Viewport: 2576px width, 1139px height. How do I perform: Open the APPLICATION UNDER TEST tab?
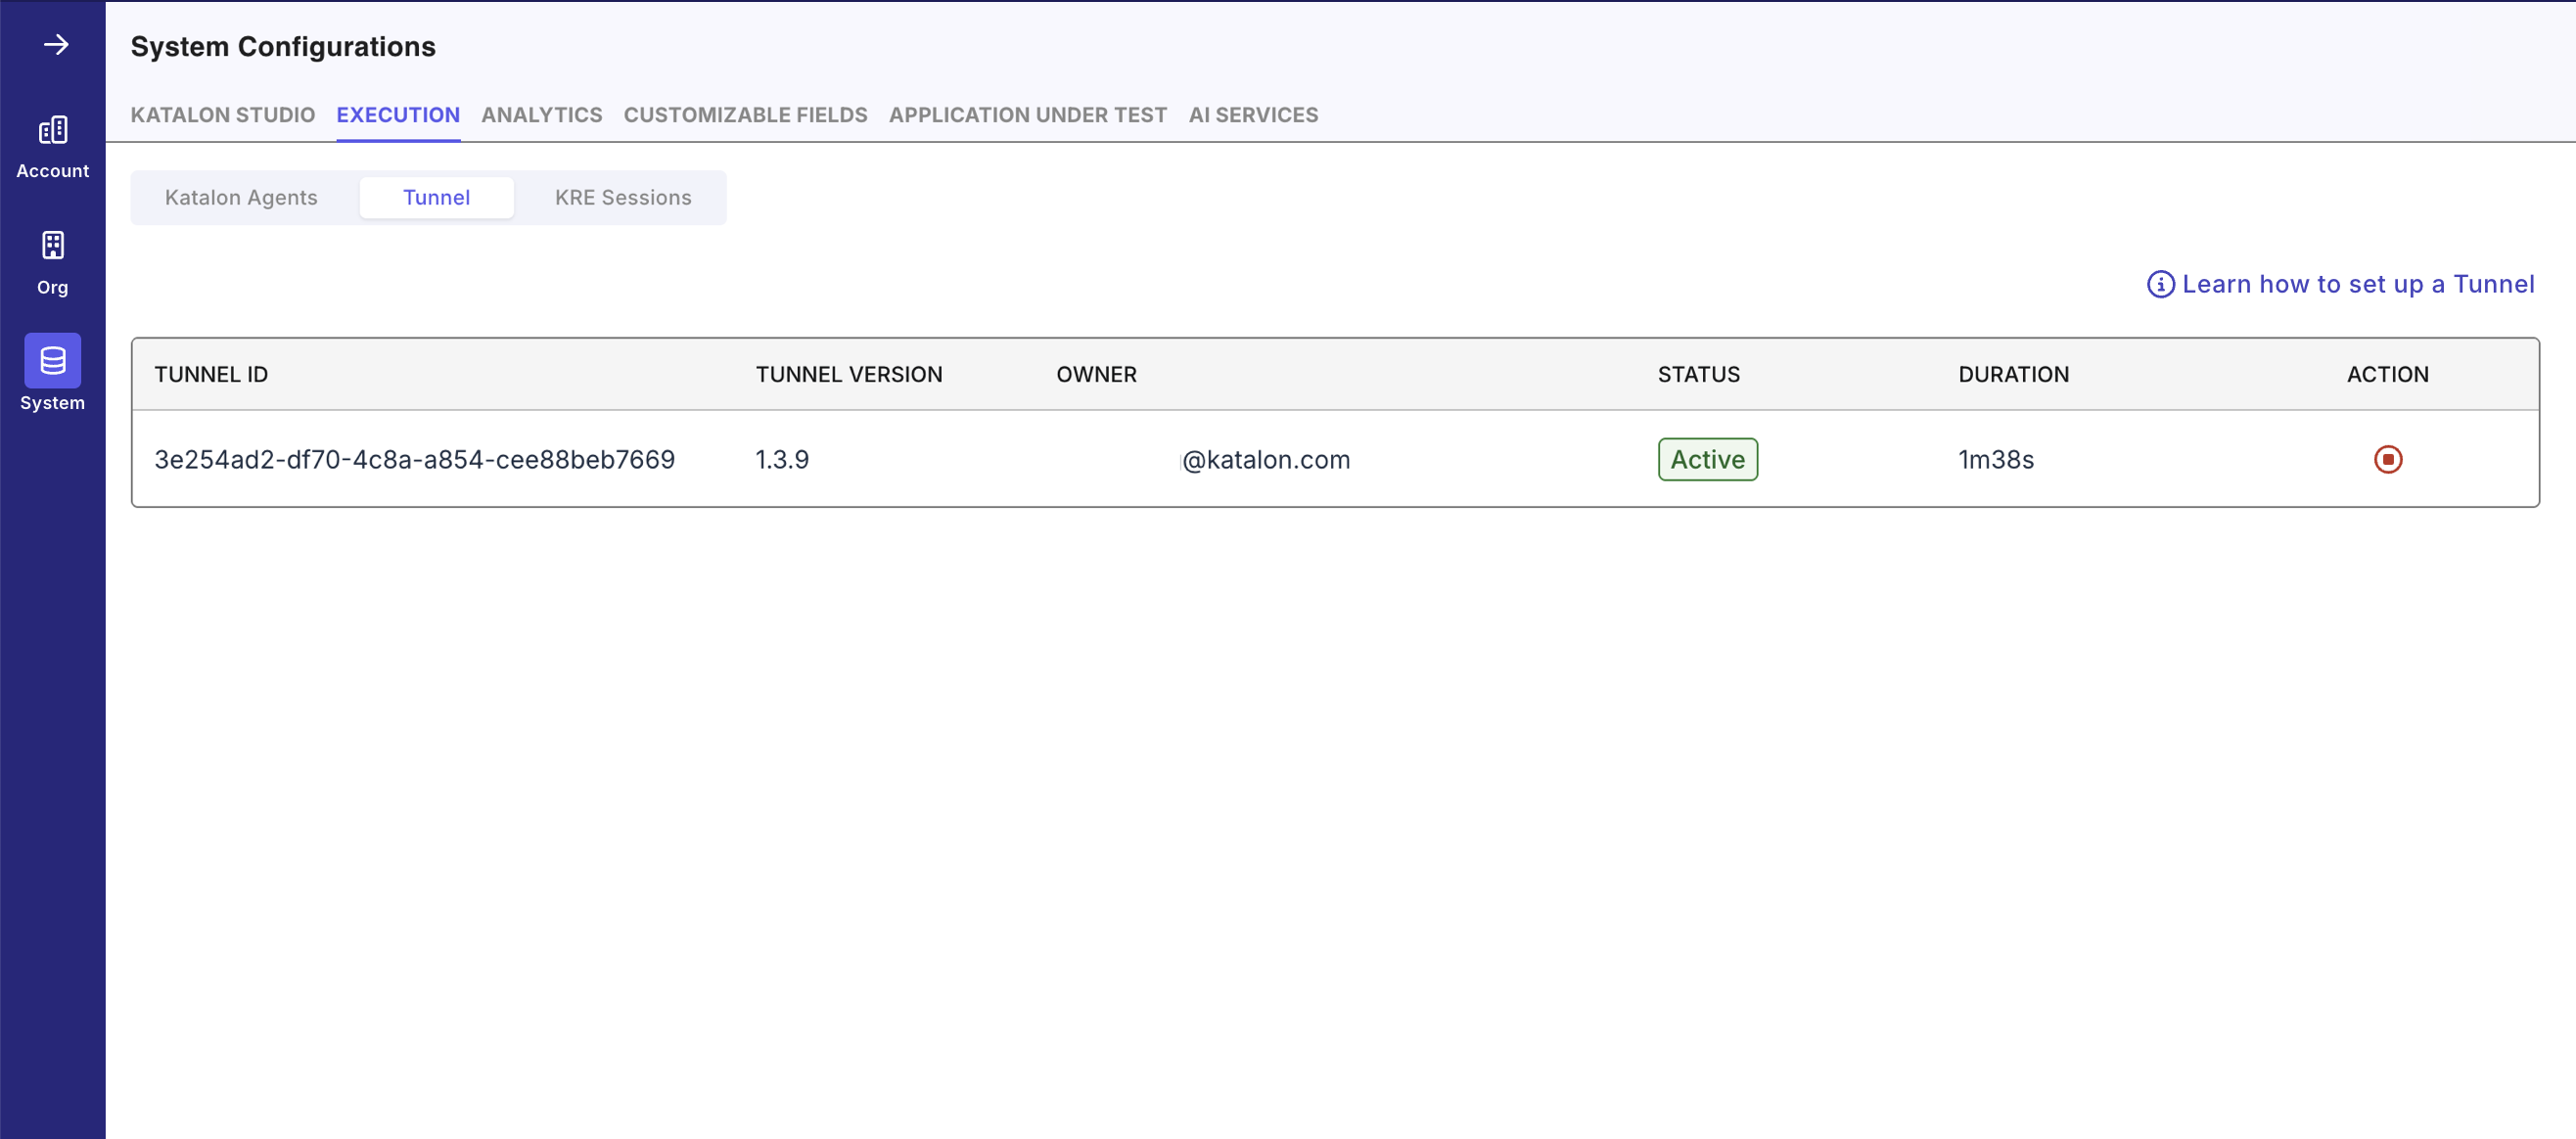click(1027, 115)
